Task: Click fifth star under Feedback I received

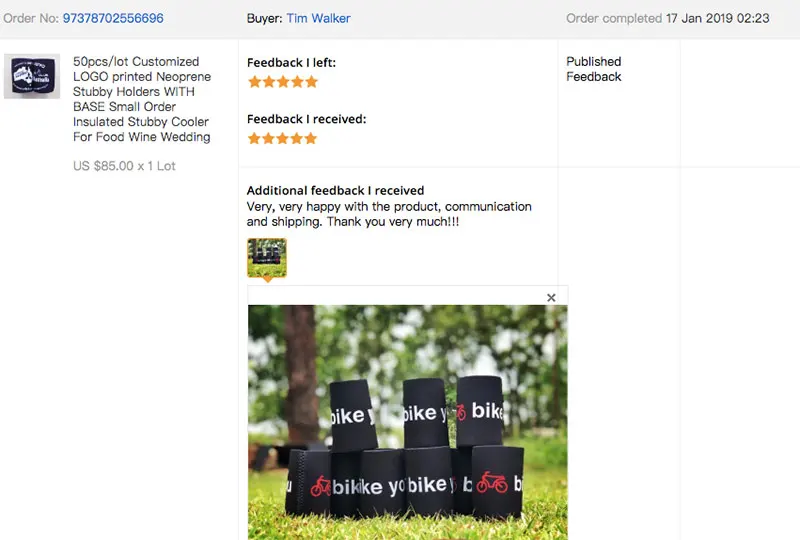Action: [311, 138]
